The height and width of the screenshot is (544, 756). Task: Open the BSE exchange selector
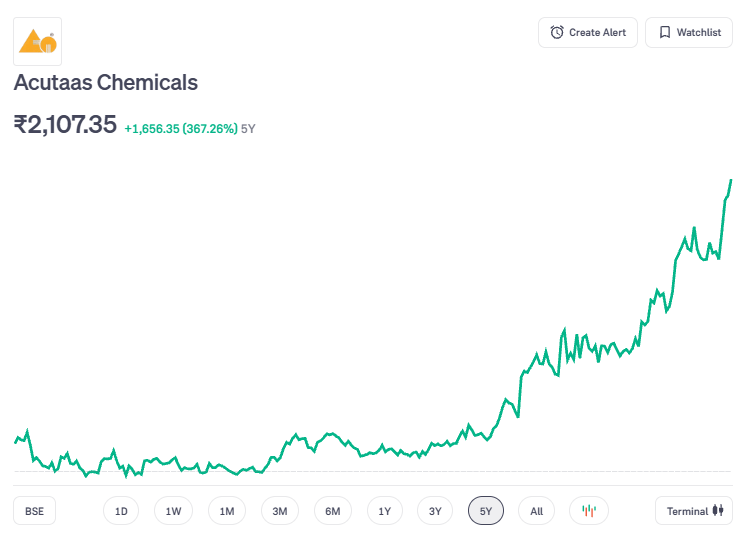(35, 511)
